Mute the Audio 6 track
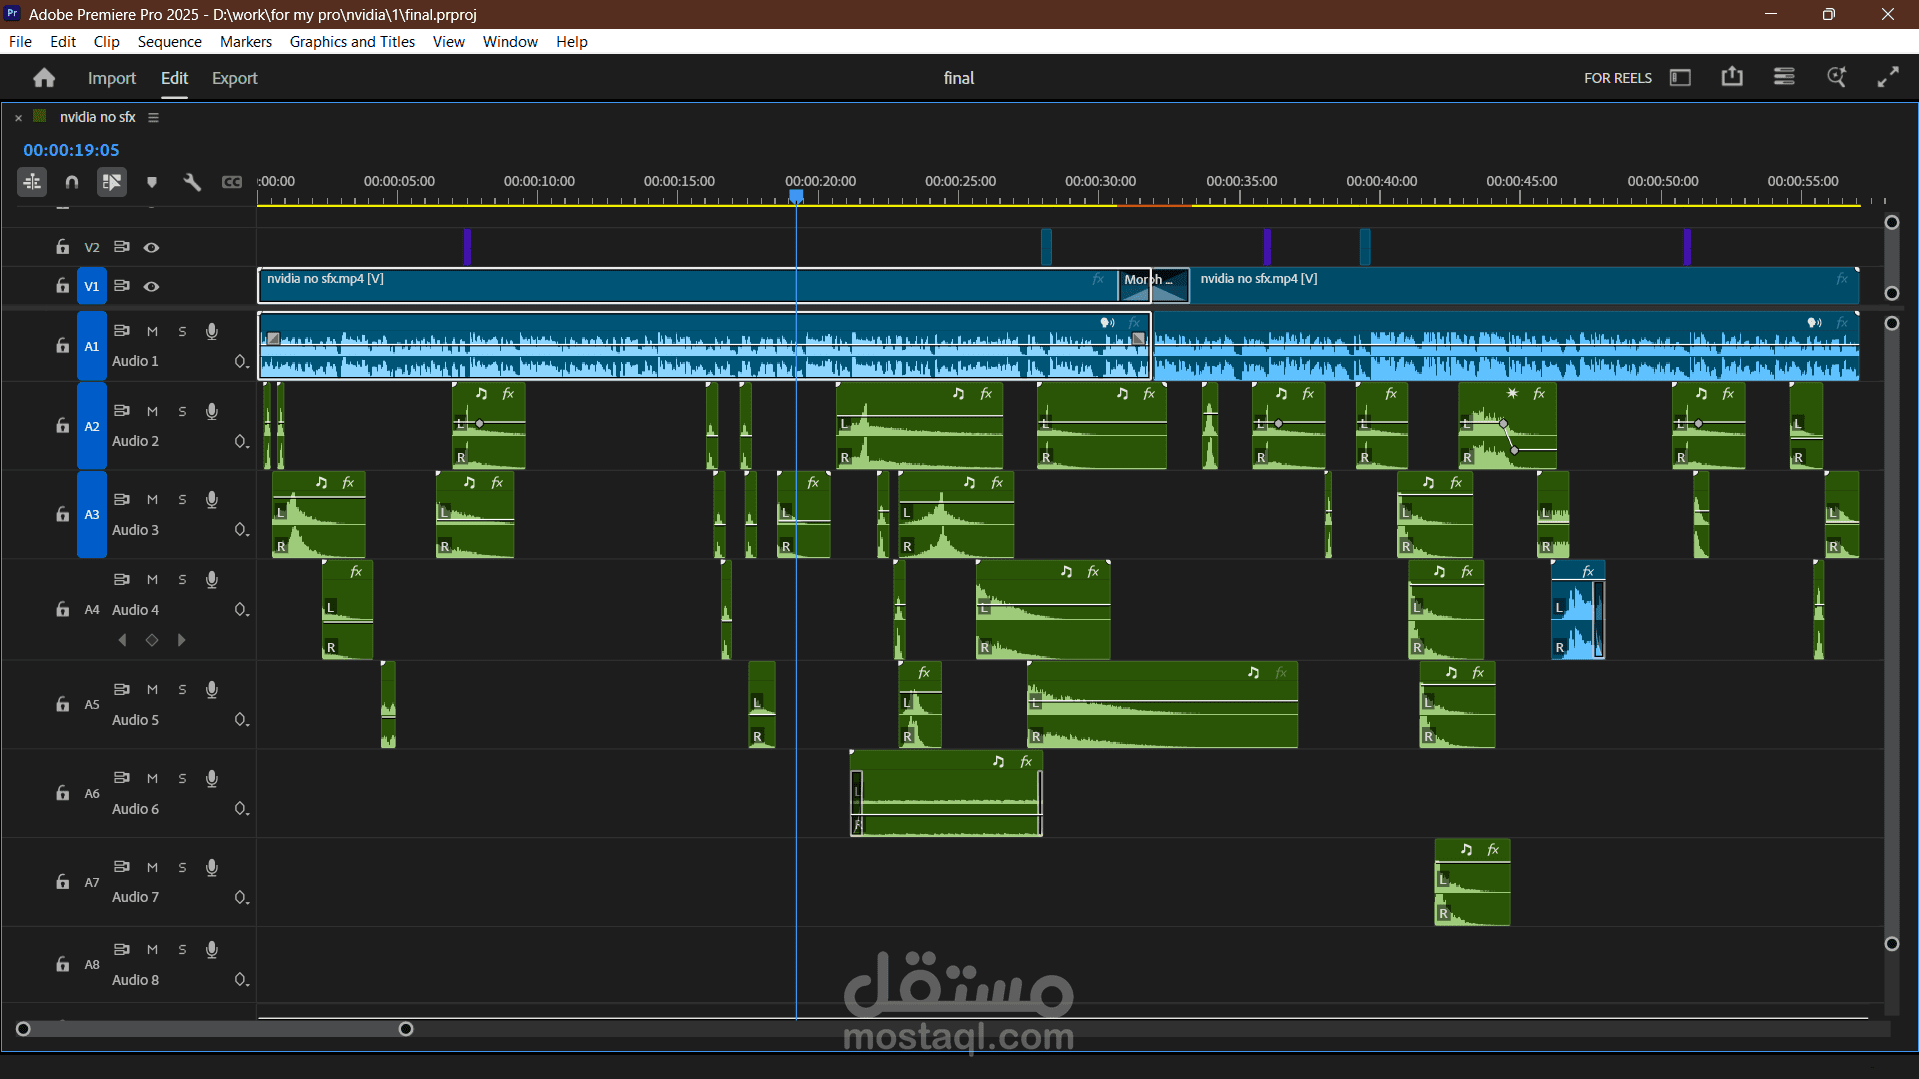This screenshot has width=1919, height=1079. pos(152,778)
